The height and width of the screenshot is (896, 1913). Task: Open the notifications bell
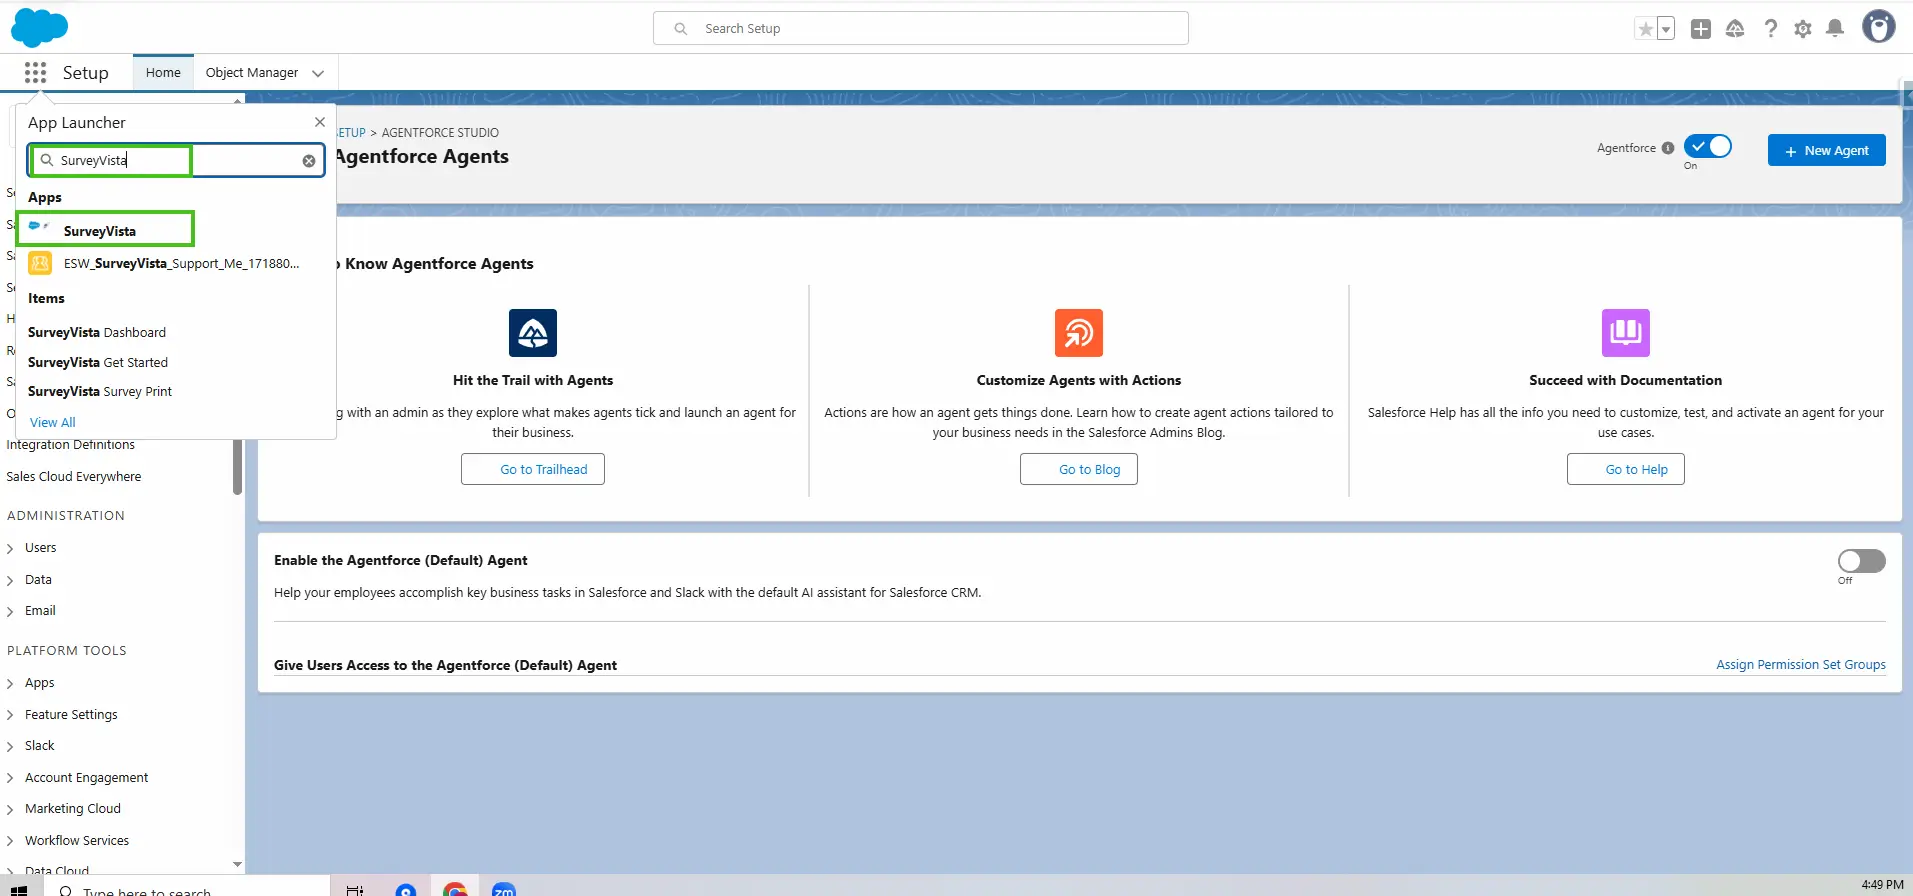[1834, 29]
